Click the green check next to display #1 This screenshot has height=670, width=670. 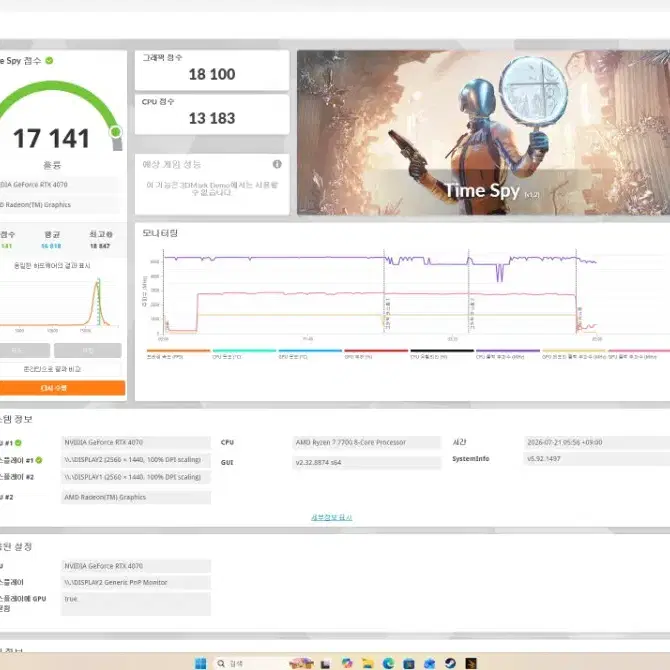tap(39, 460)
